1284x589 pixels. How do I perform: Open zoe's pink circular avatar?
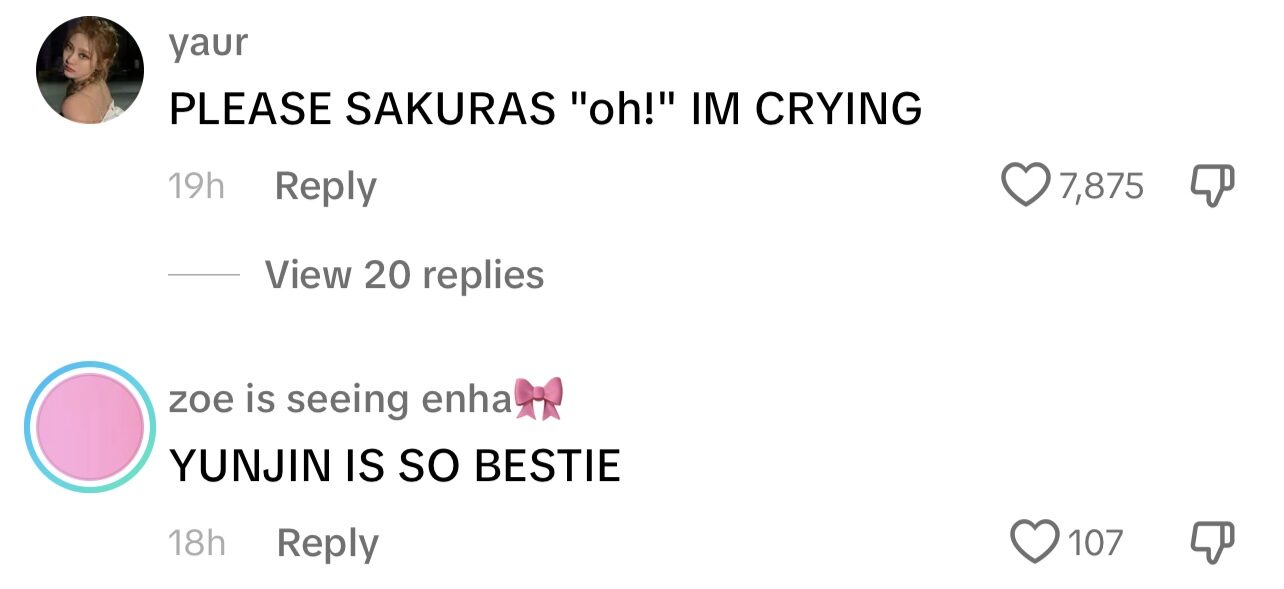point(90,427)
